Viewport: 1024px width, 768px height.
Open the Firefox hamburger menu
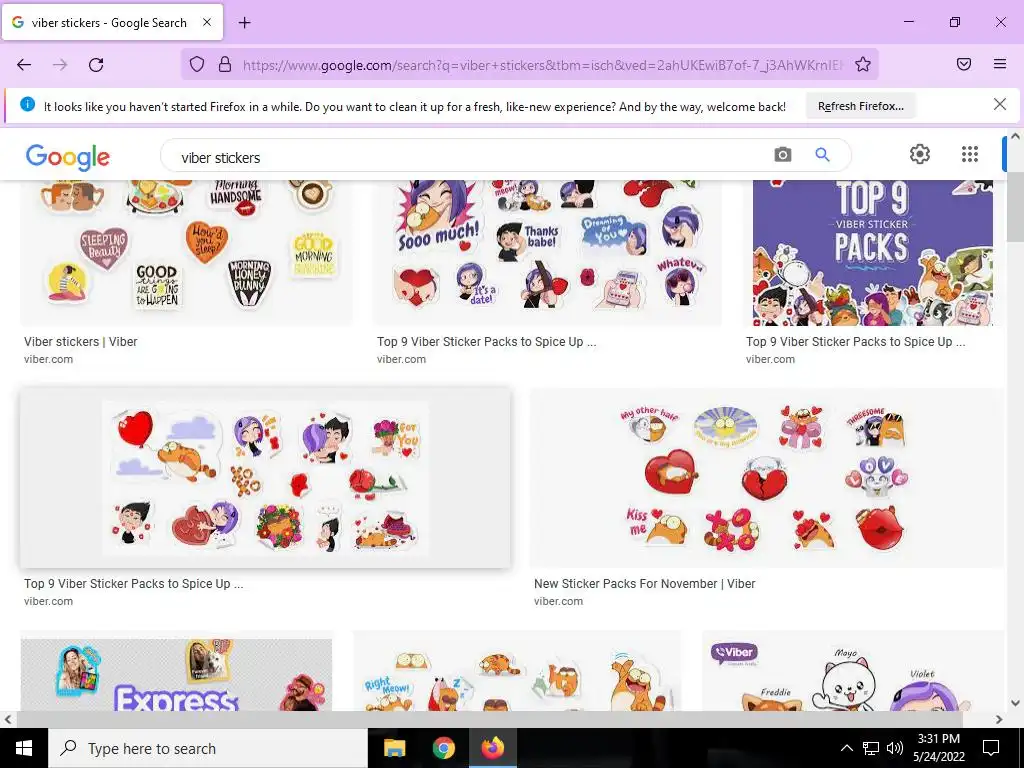click(x=1000, y=64)
